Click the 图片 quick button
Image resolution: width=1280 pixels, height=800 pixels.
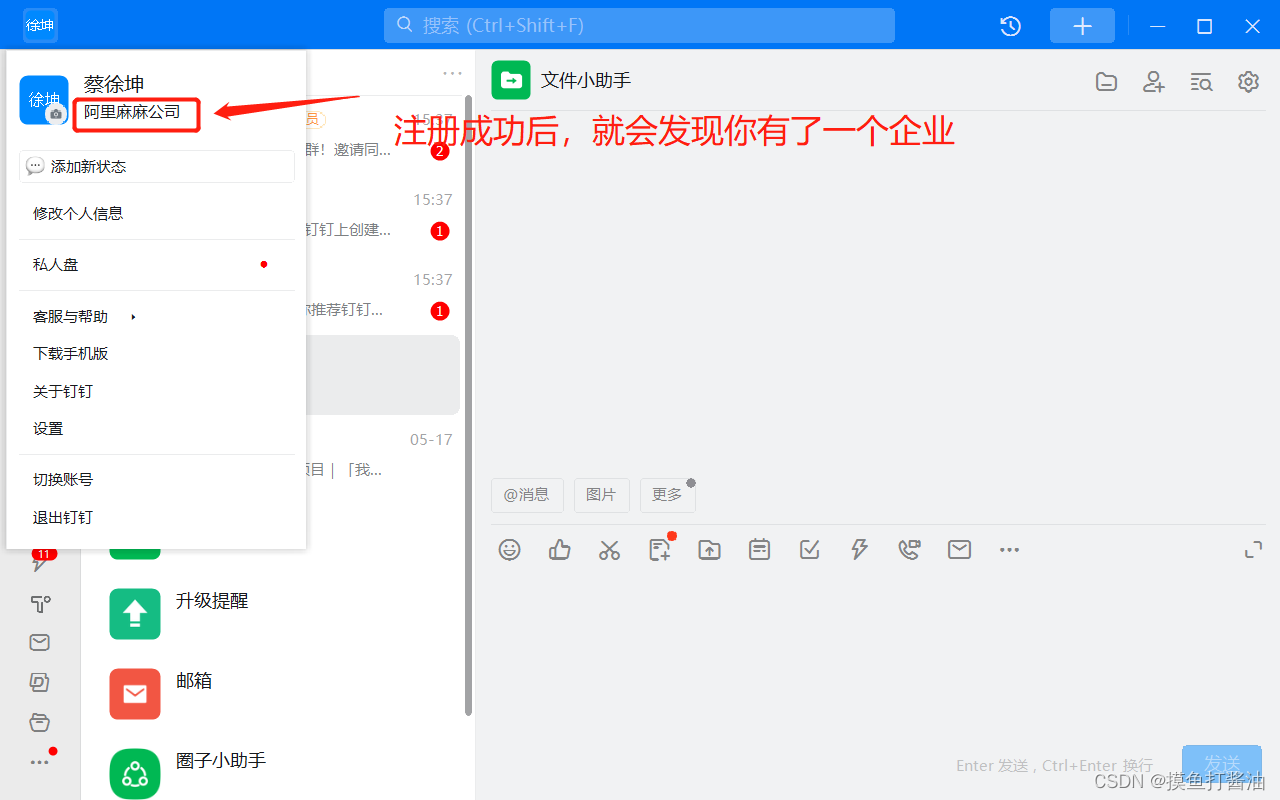[601, 495]
